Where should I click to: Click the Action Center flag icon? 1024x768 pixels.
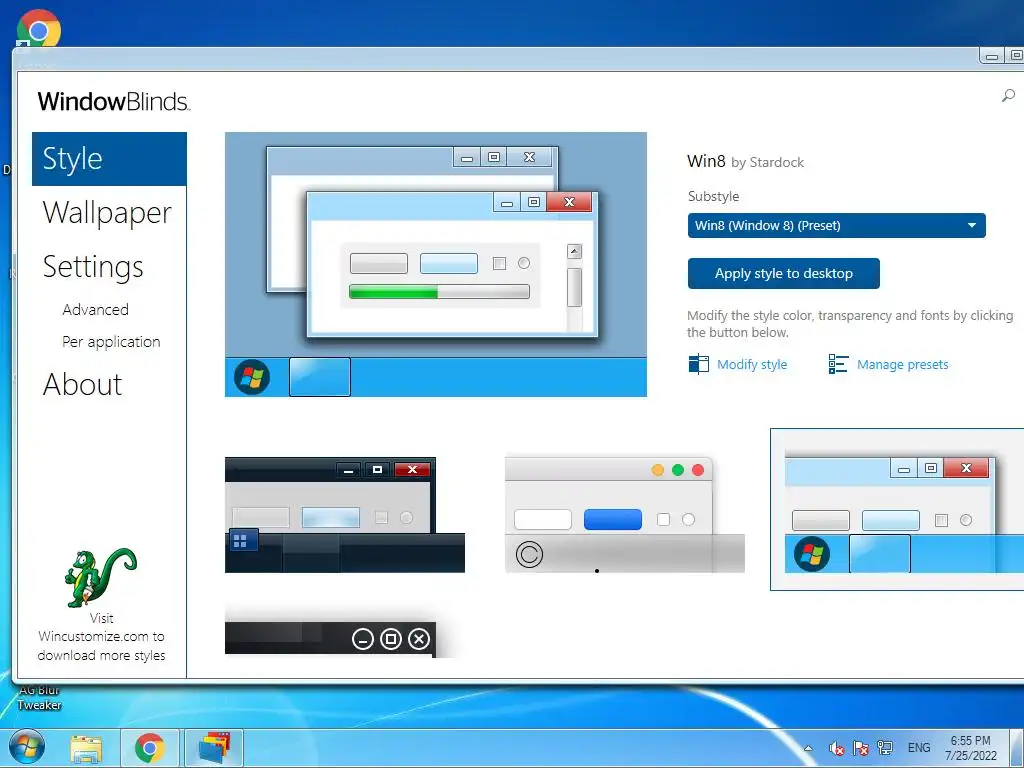click(x=861, y=748)
